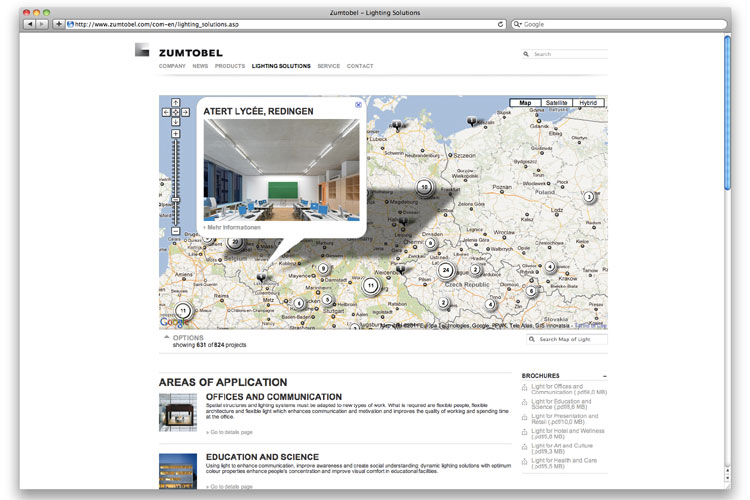
Task: Click the magnifier icon in the site Search box
Action: pyautogui.click(x=526, y=54)
